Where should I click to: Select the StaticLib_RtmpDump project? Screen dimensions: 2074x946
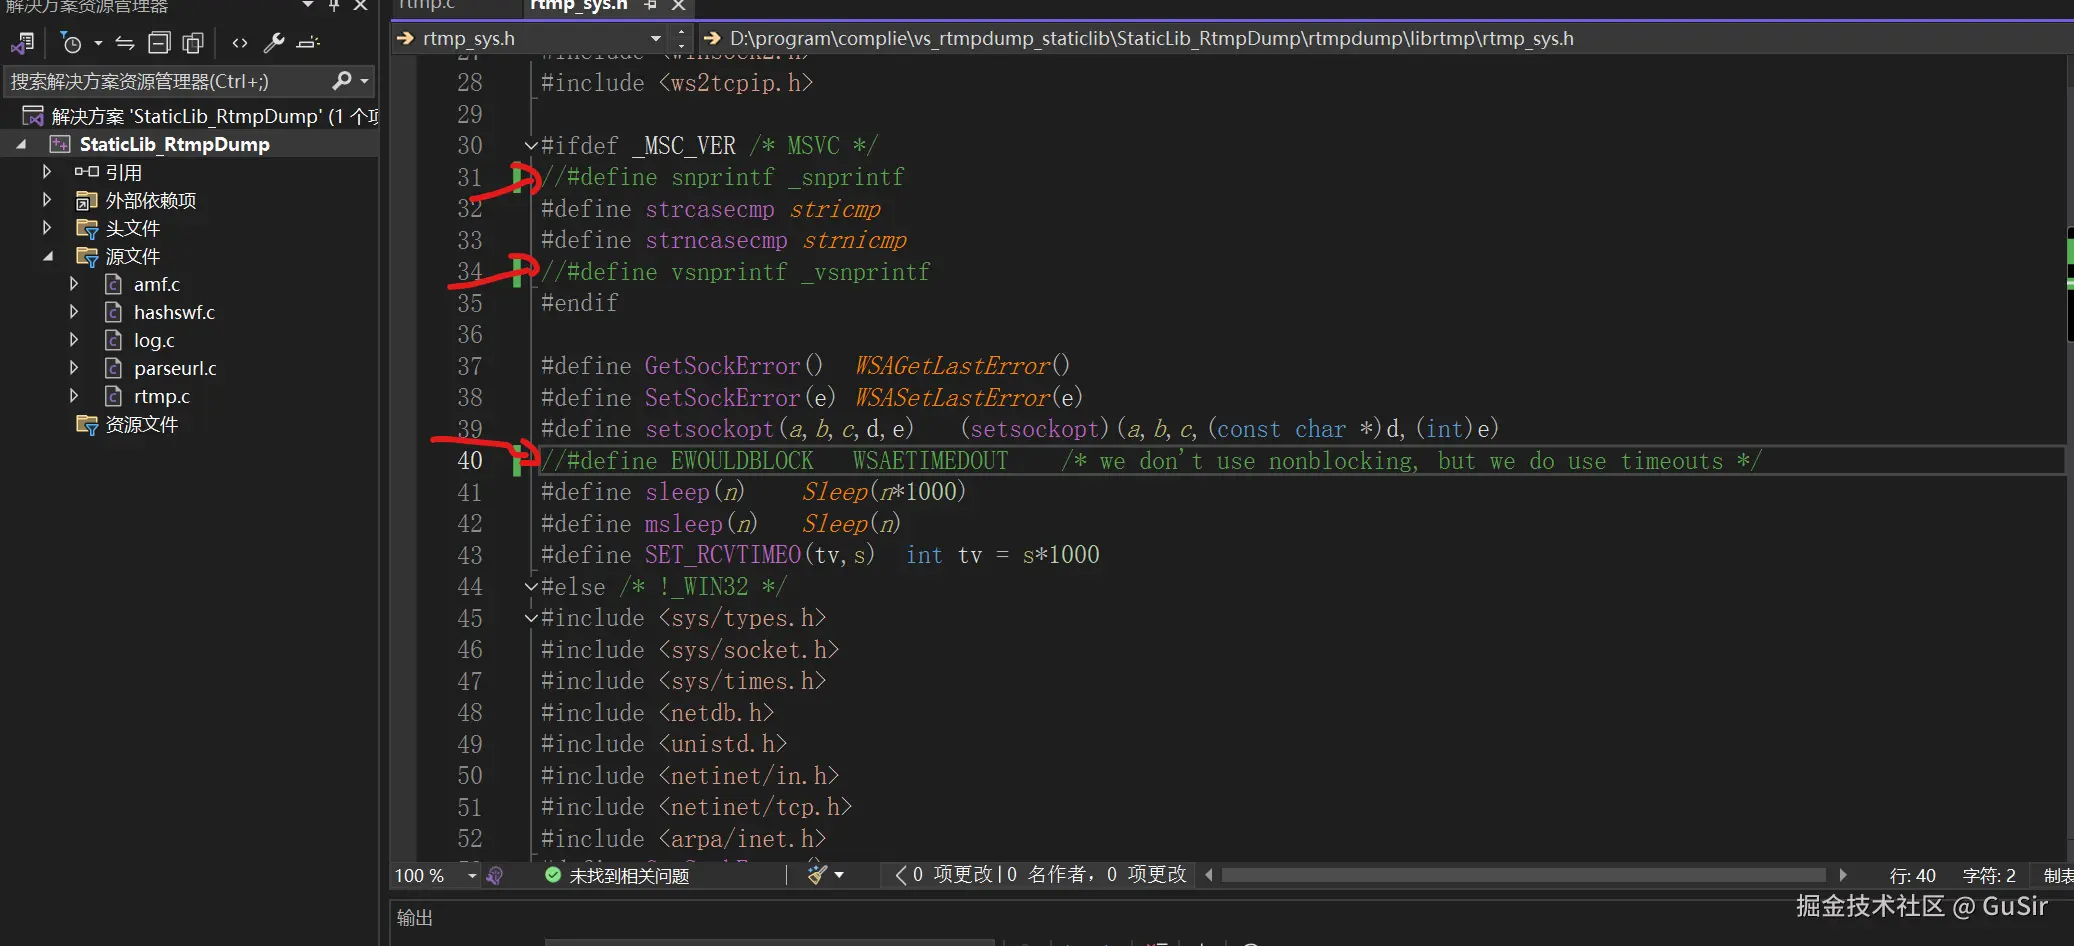click(x=175, y=144)
